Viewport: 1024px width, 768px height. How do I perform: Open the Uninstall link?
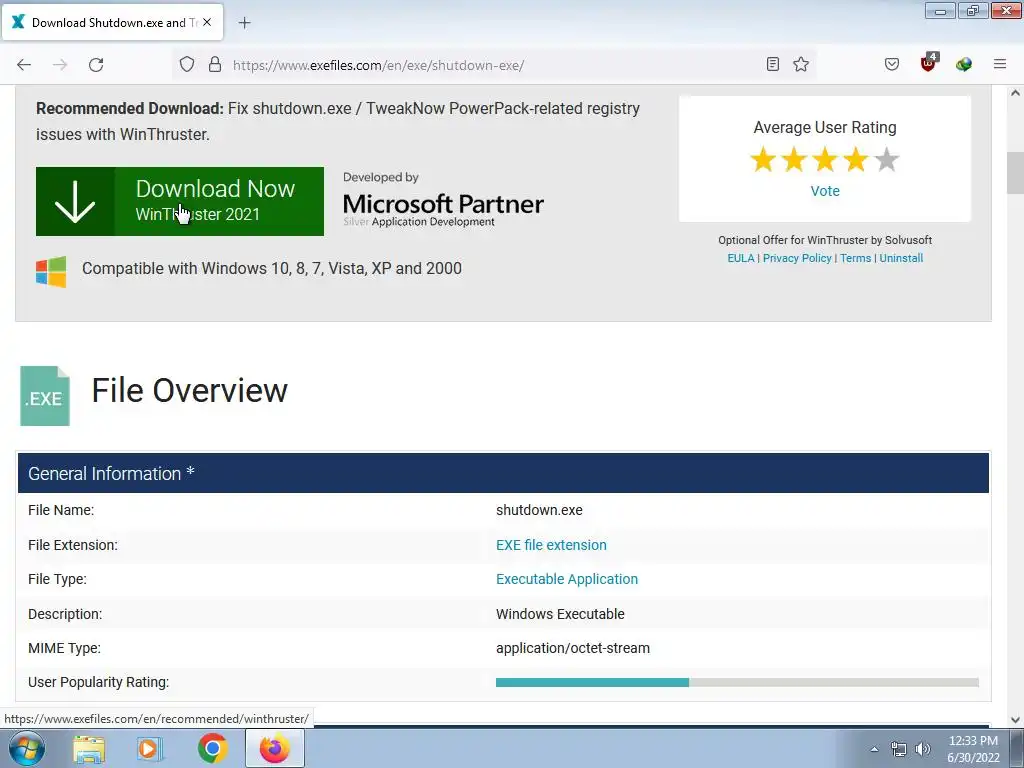[901, 258]
